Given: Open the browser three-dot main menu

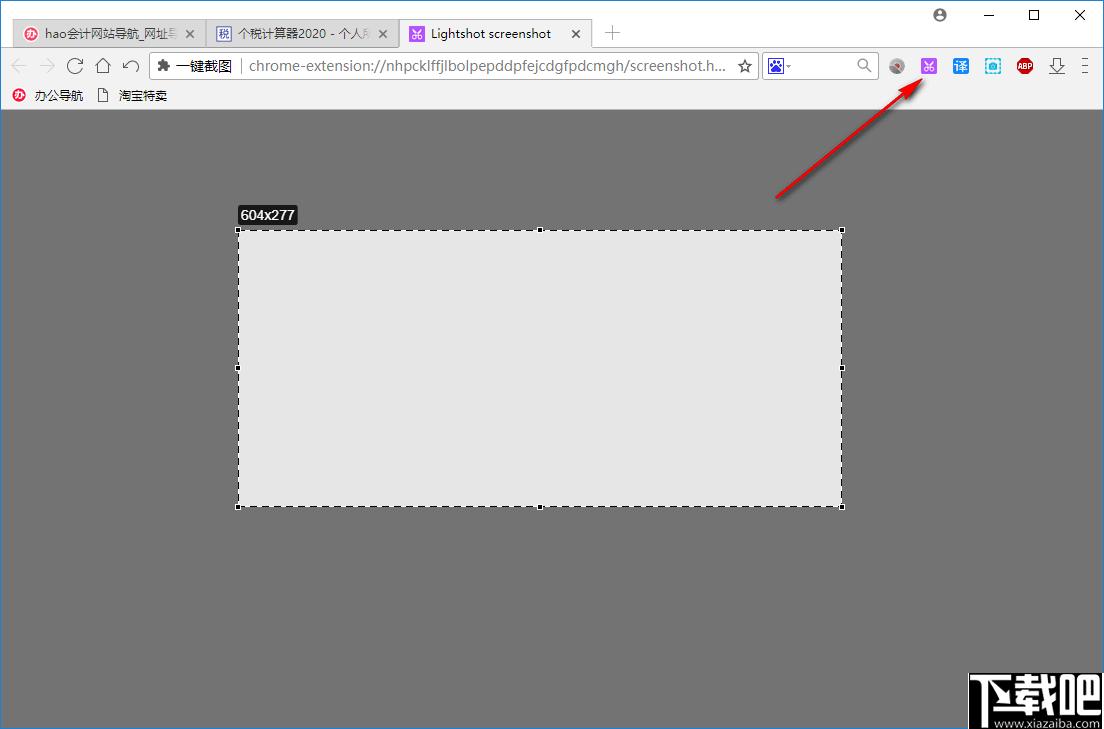Looking at the screenshot, I should [x=1085, y=66].
